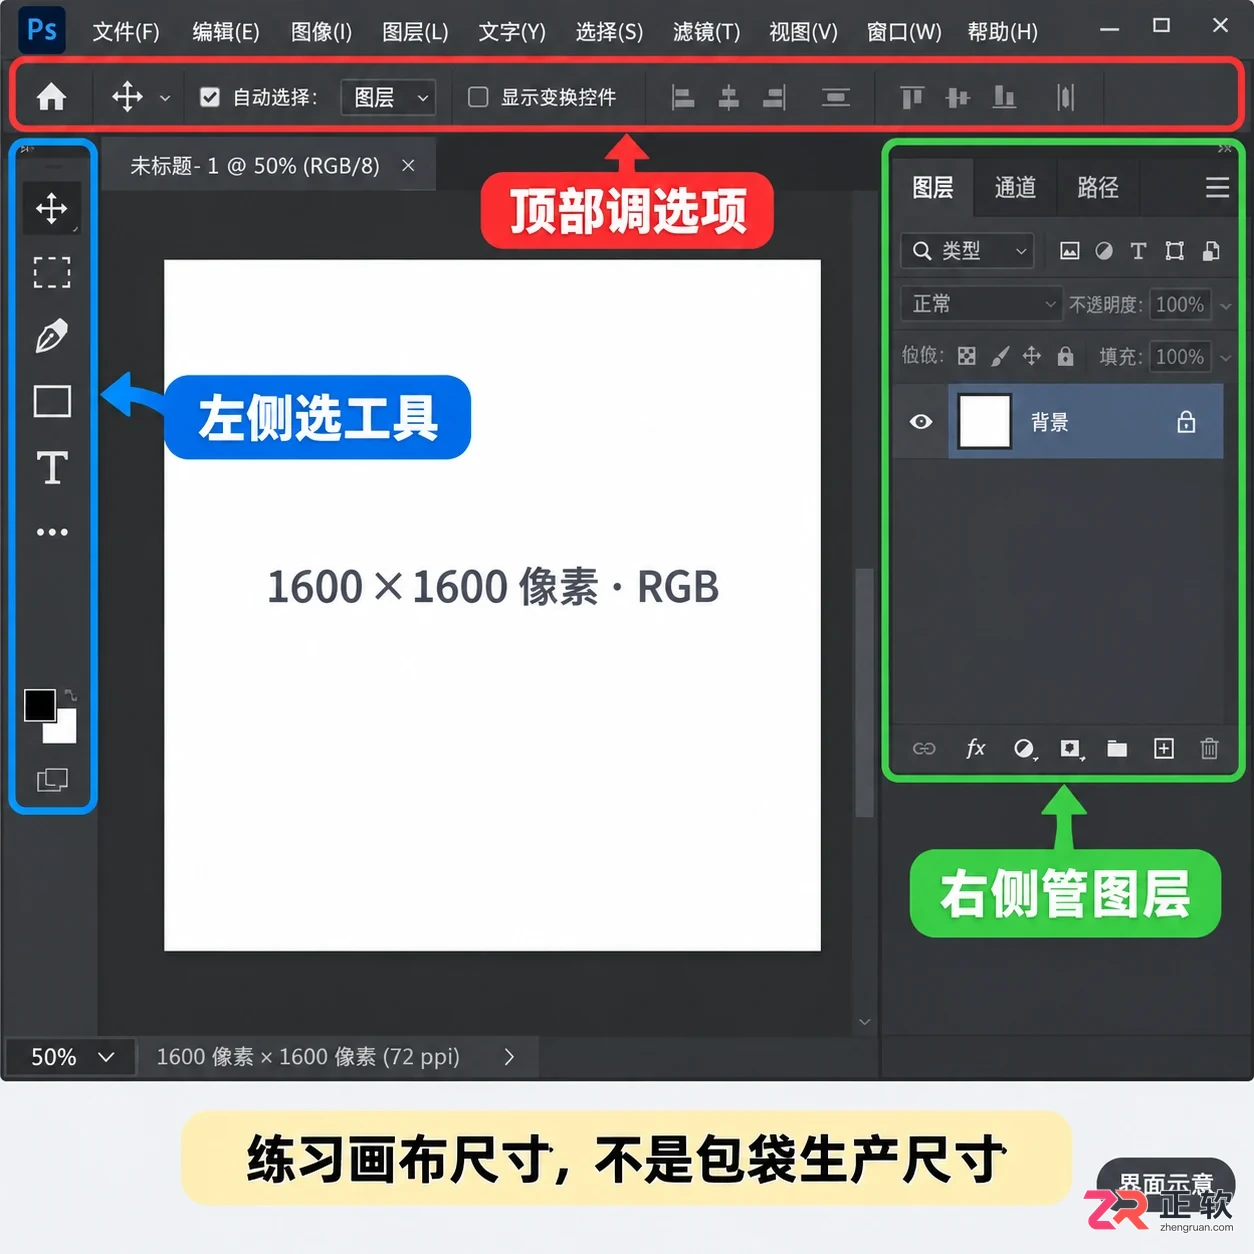
Task: Open the 图层(L) menu
Action: [415, 32]
